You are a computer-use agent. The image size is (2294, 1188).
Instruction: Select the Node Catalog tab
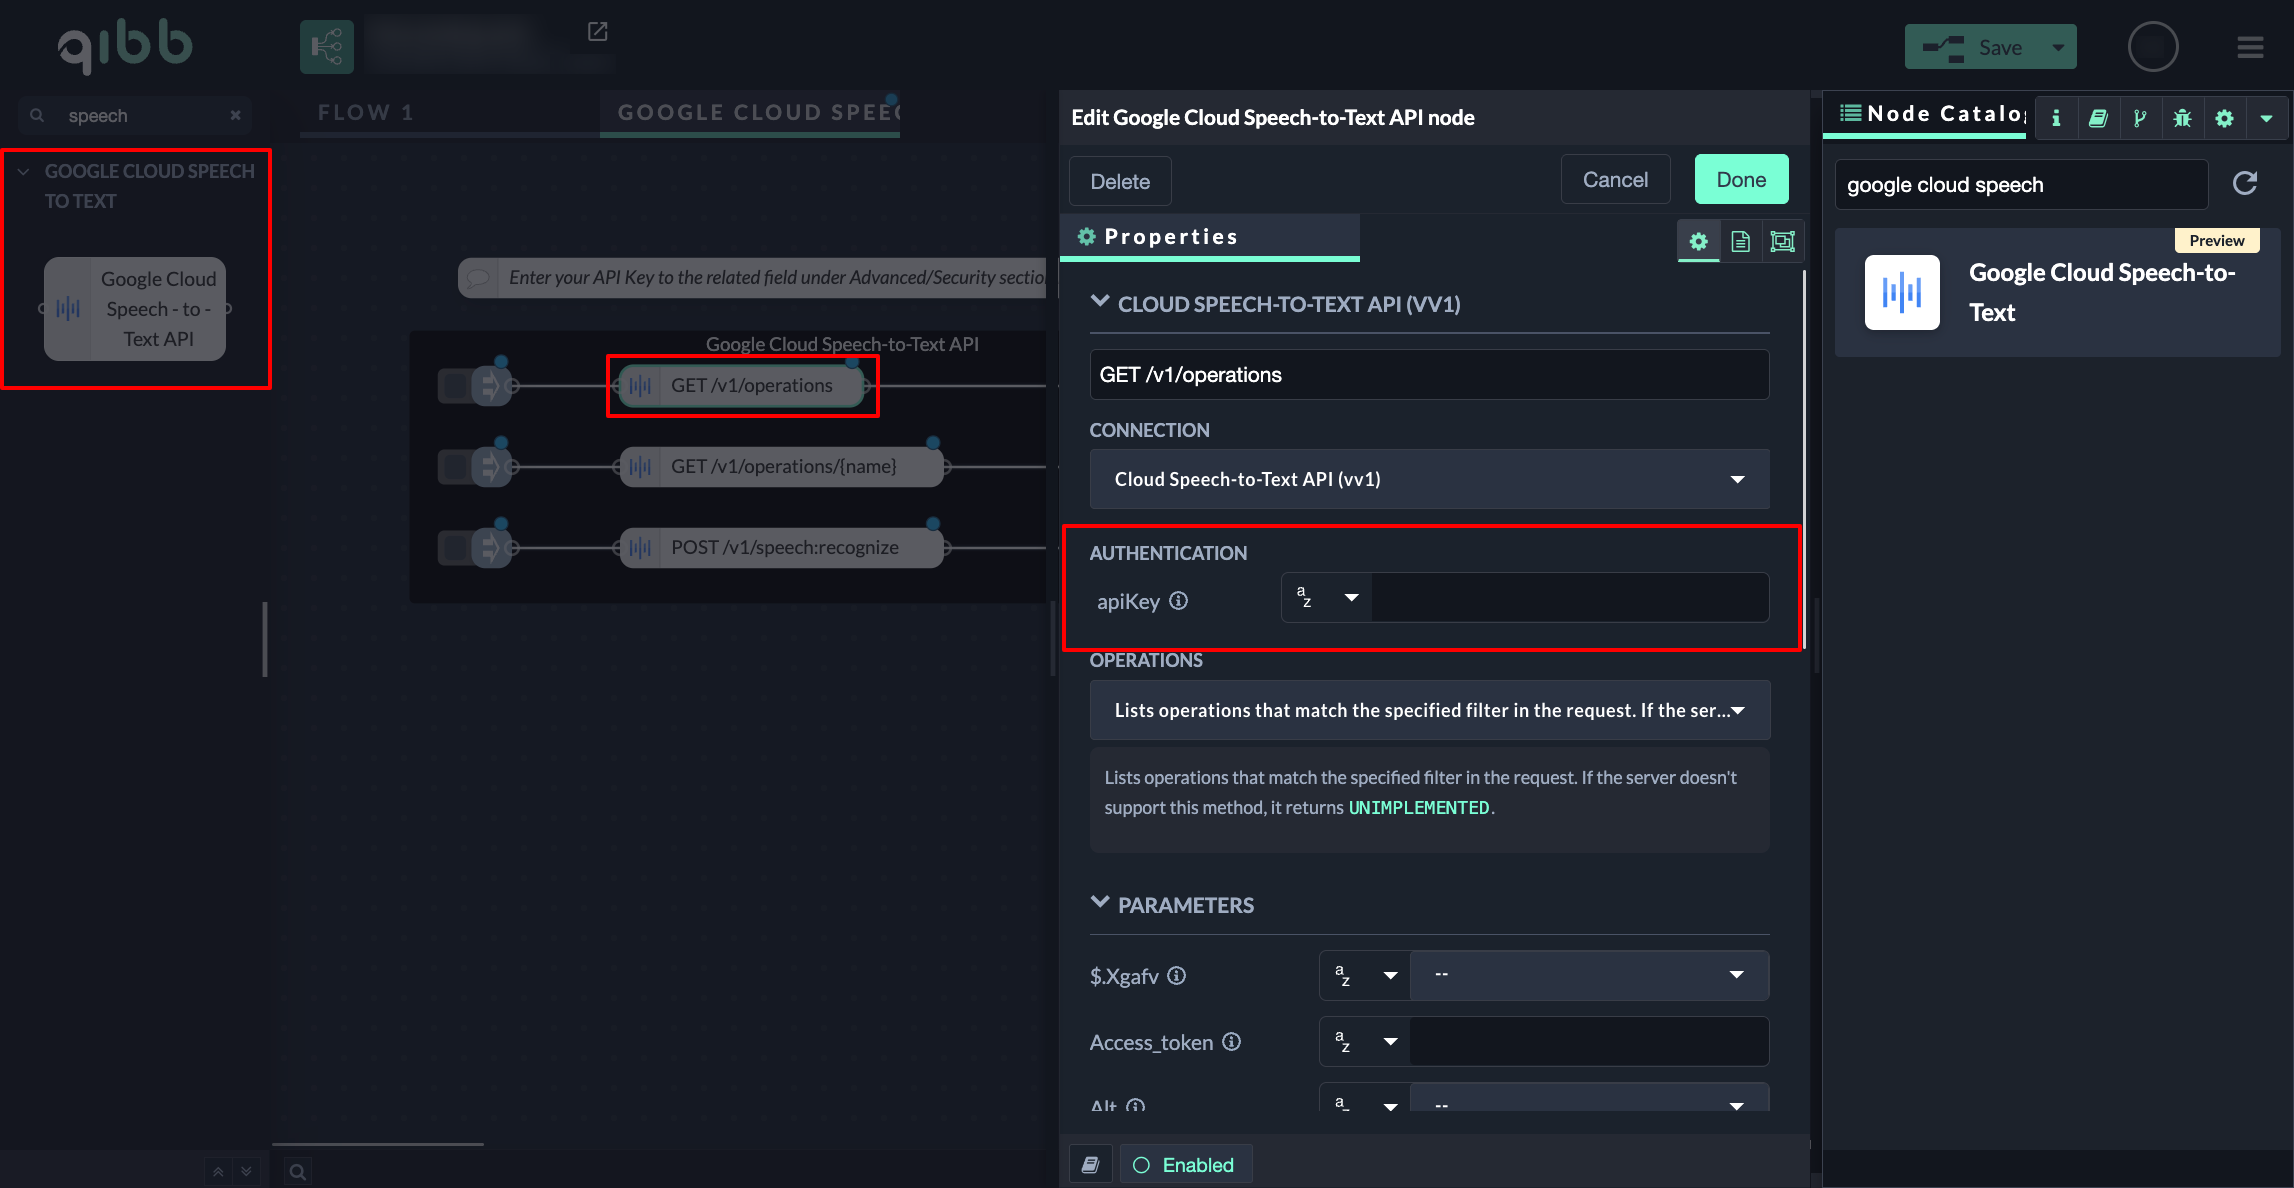pyautogui.click(x=1932, y=114)
